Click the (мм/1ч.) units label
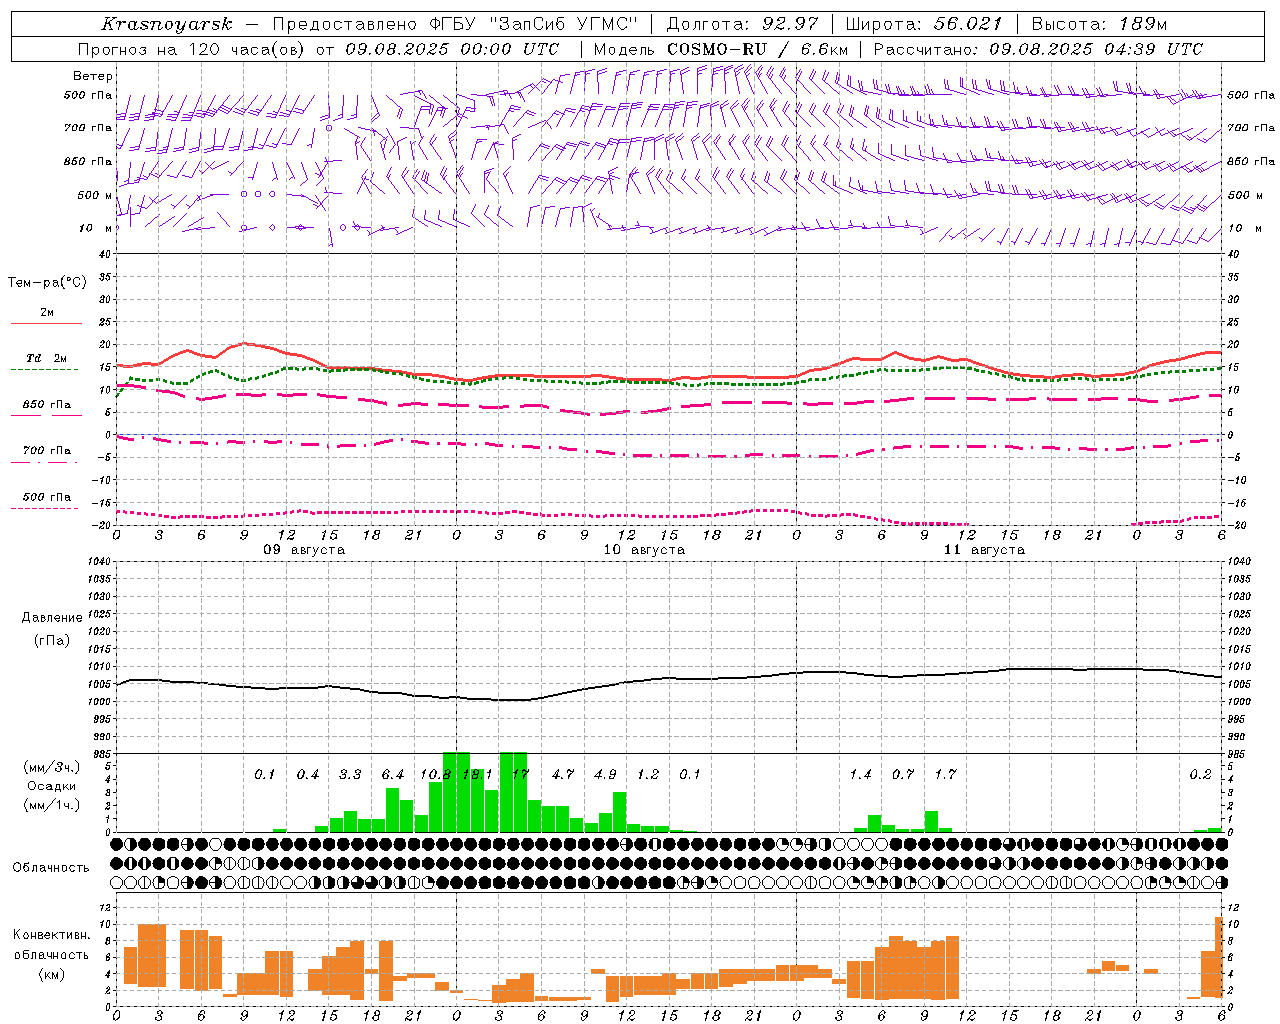1280x1024 pixels. pos(51,805)
